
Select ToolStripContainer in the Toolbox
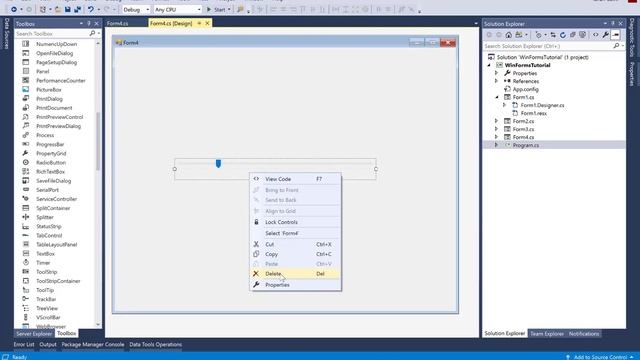point(58,281)
